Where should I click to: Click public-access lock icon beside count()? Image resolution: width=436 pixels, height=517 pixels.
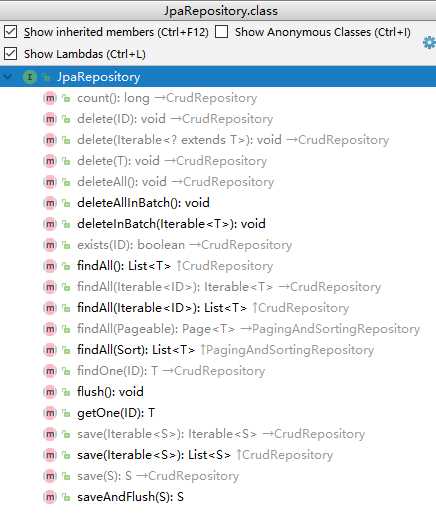coord(66,98)
